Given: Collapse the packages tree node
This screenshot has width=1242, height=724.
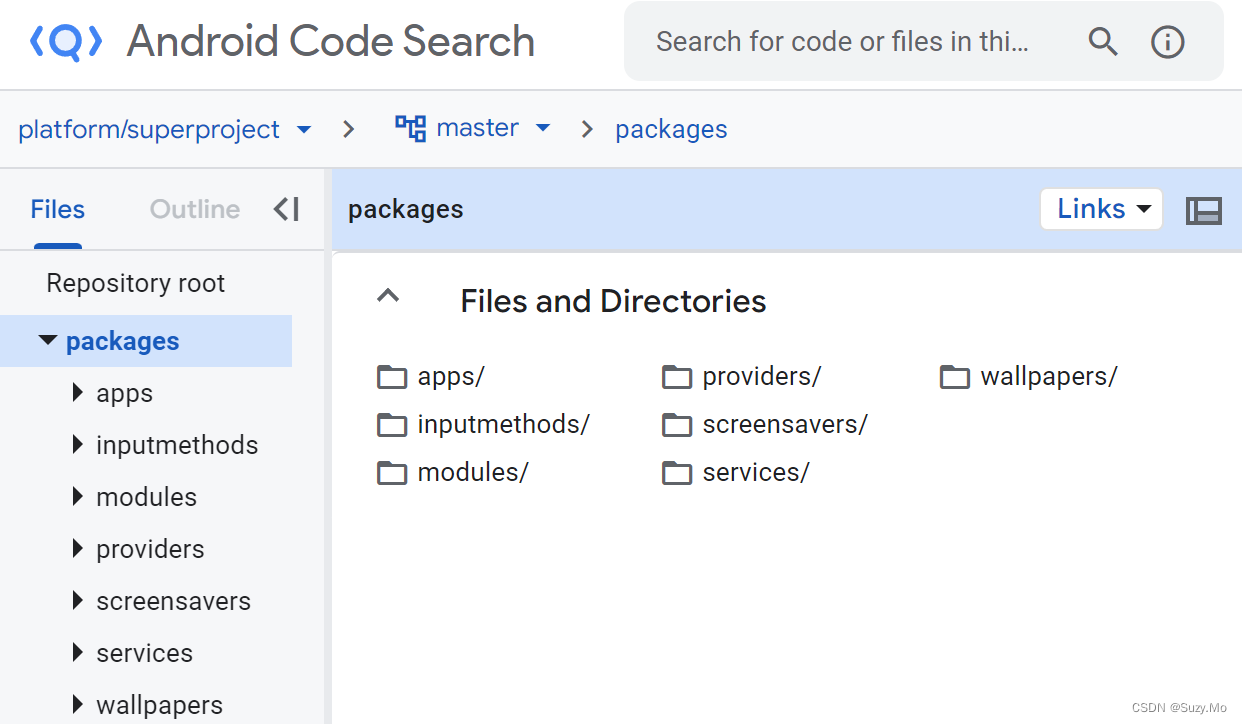Looking at the screenshot, I should [48, 341].
